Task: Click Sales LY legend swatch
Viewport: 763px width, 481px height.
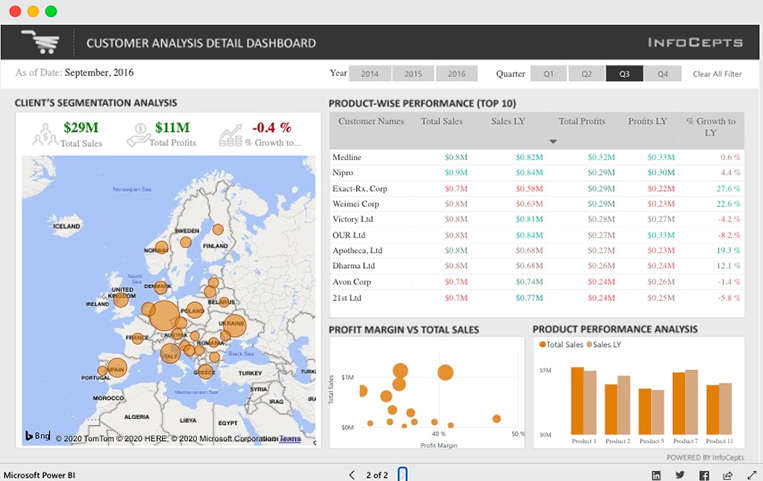Action: coord(589,344)
